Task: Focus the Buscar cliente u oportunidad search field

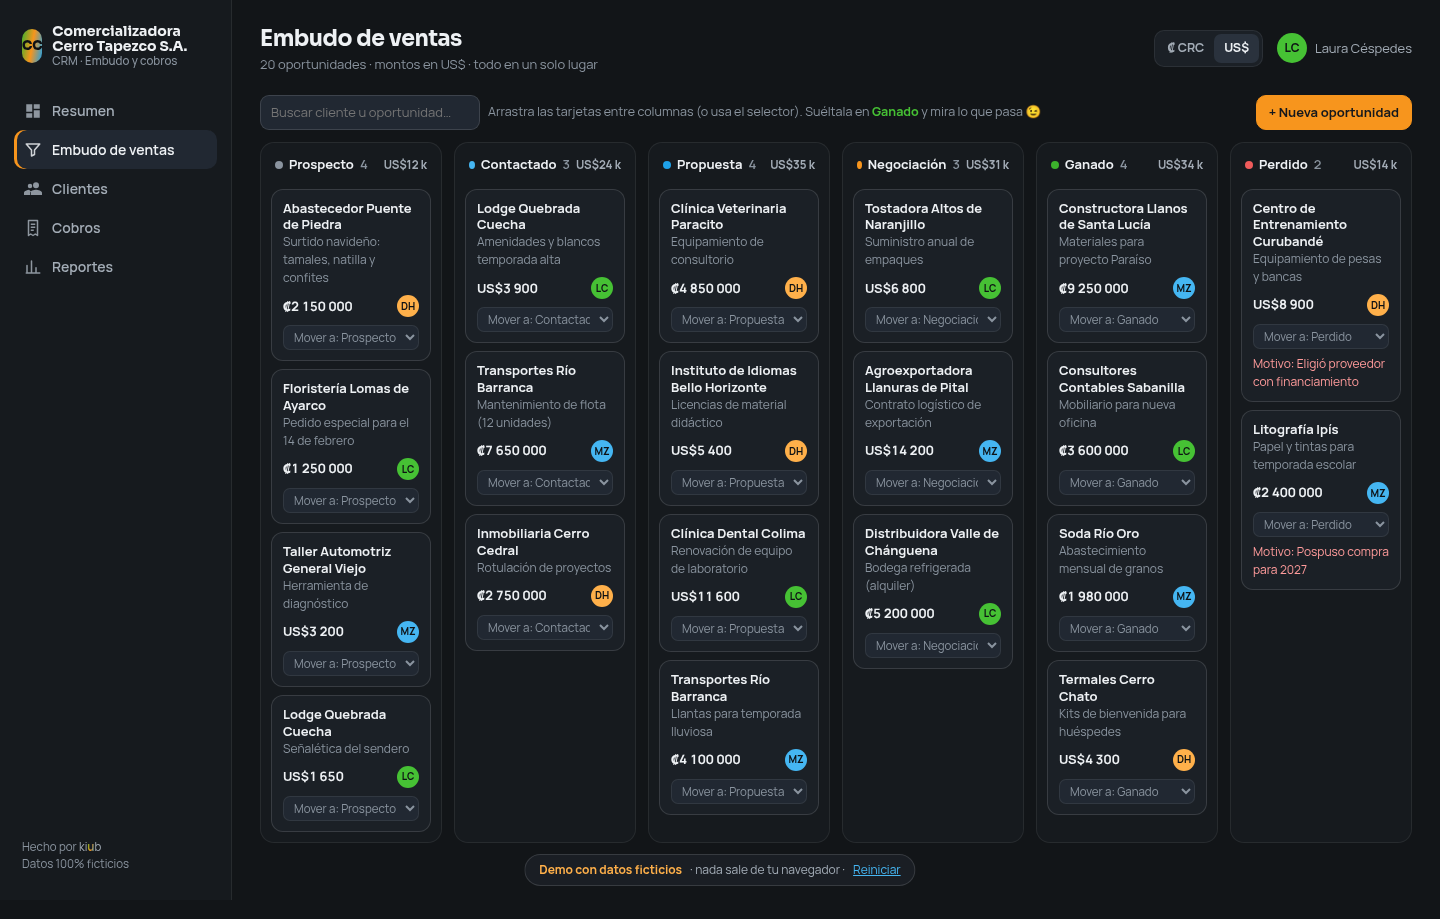Action: [370, 113]
